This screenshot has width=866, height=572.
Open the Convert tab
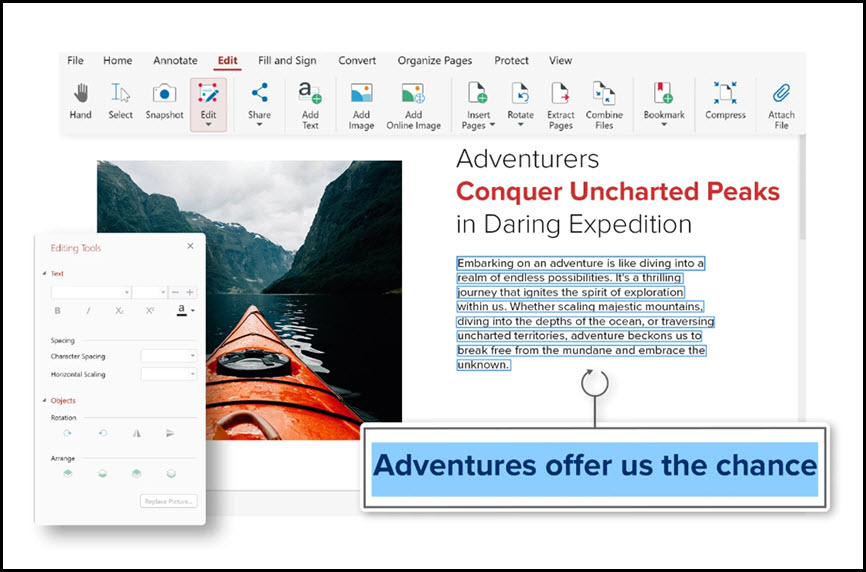pyautogui.click(x=357, y=61)
